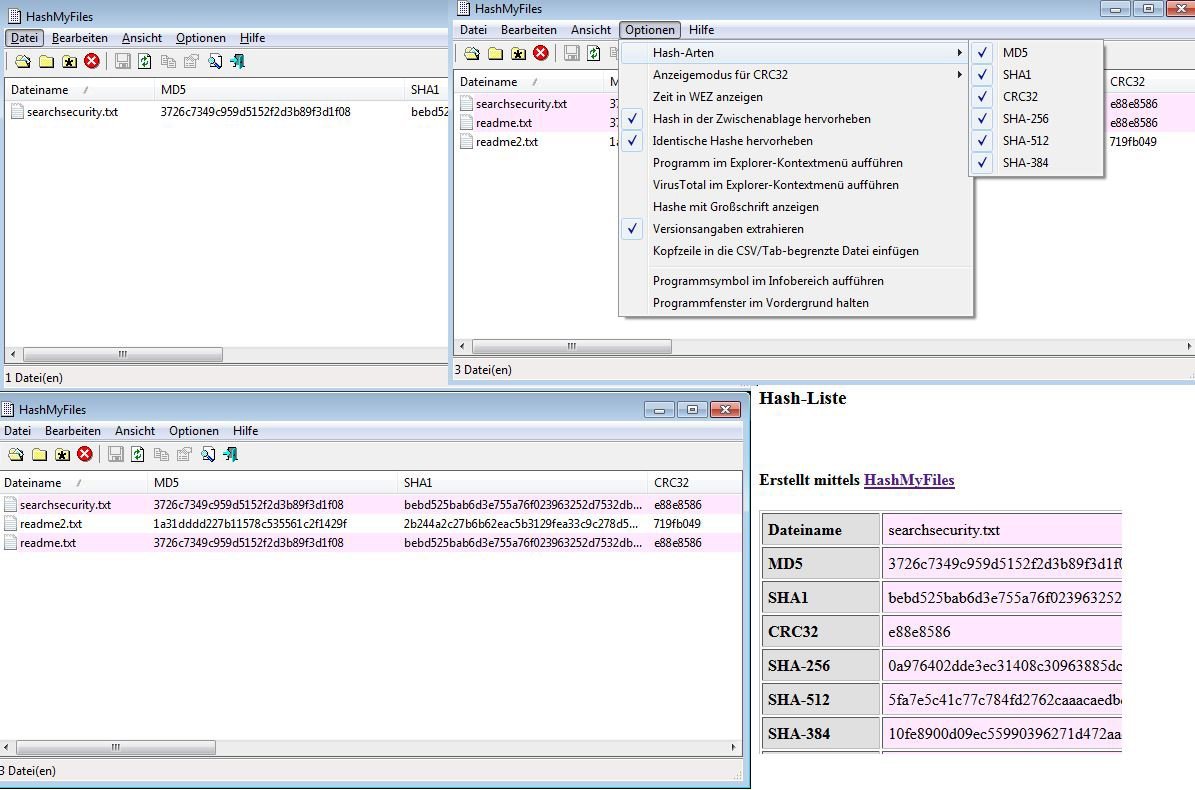Open Bearbeiten menu in the single-file window
The height and width of the screenshot is (790, 1195).
pyautogui.click(x=80, y=38)
